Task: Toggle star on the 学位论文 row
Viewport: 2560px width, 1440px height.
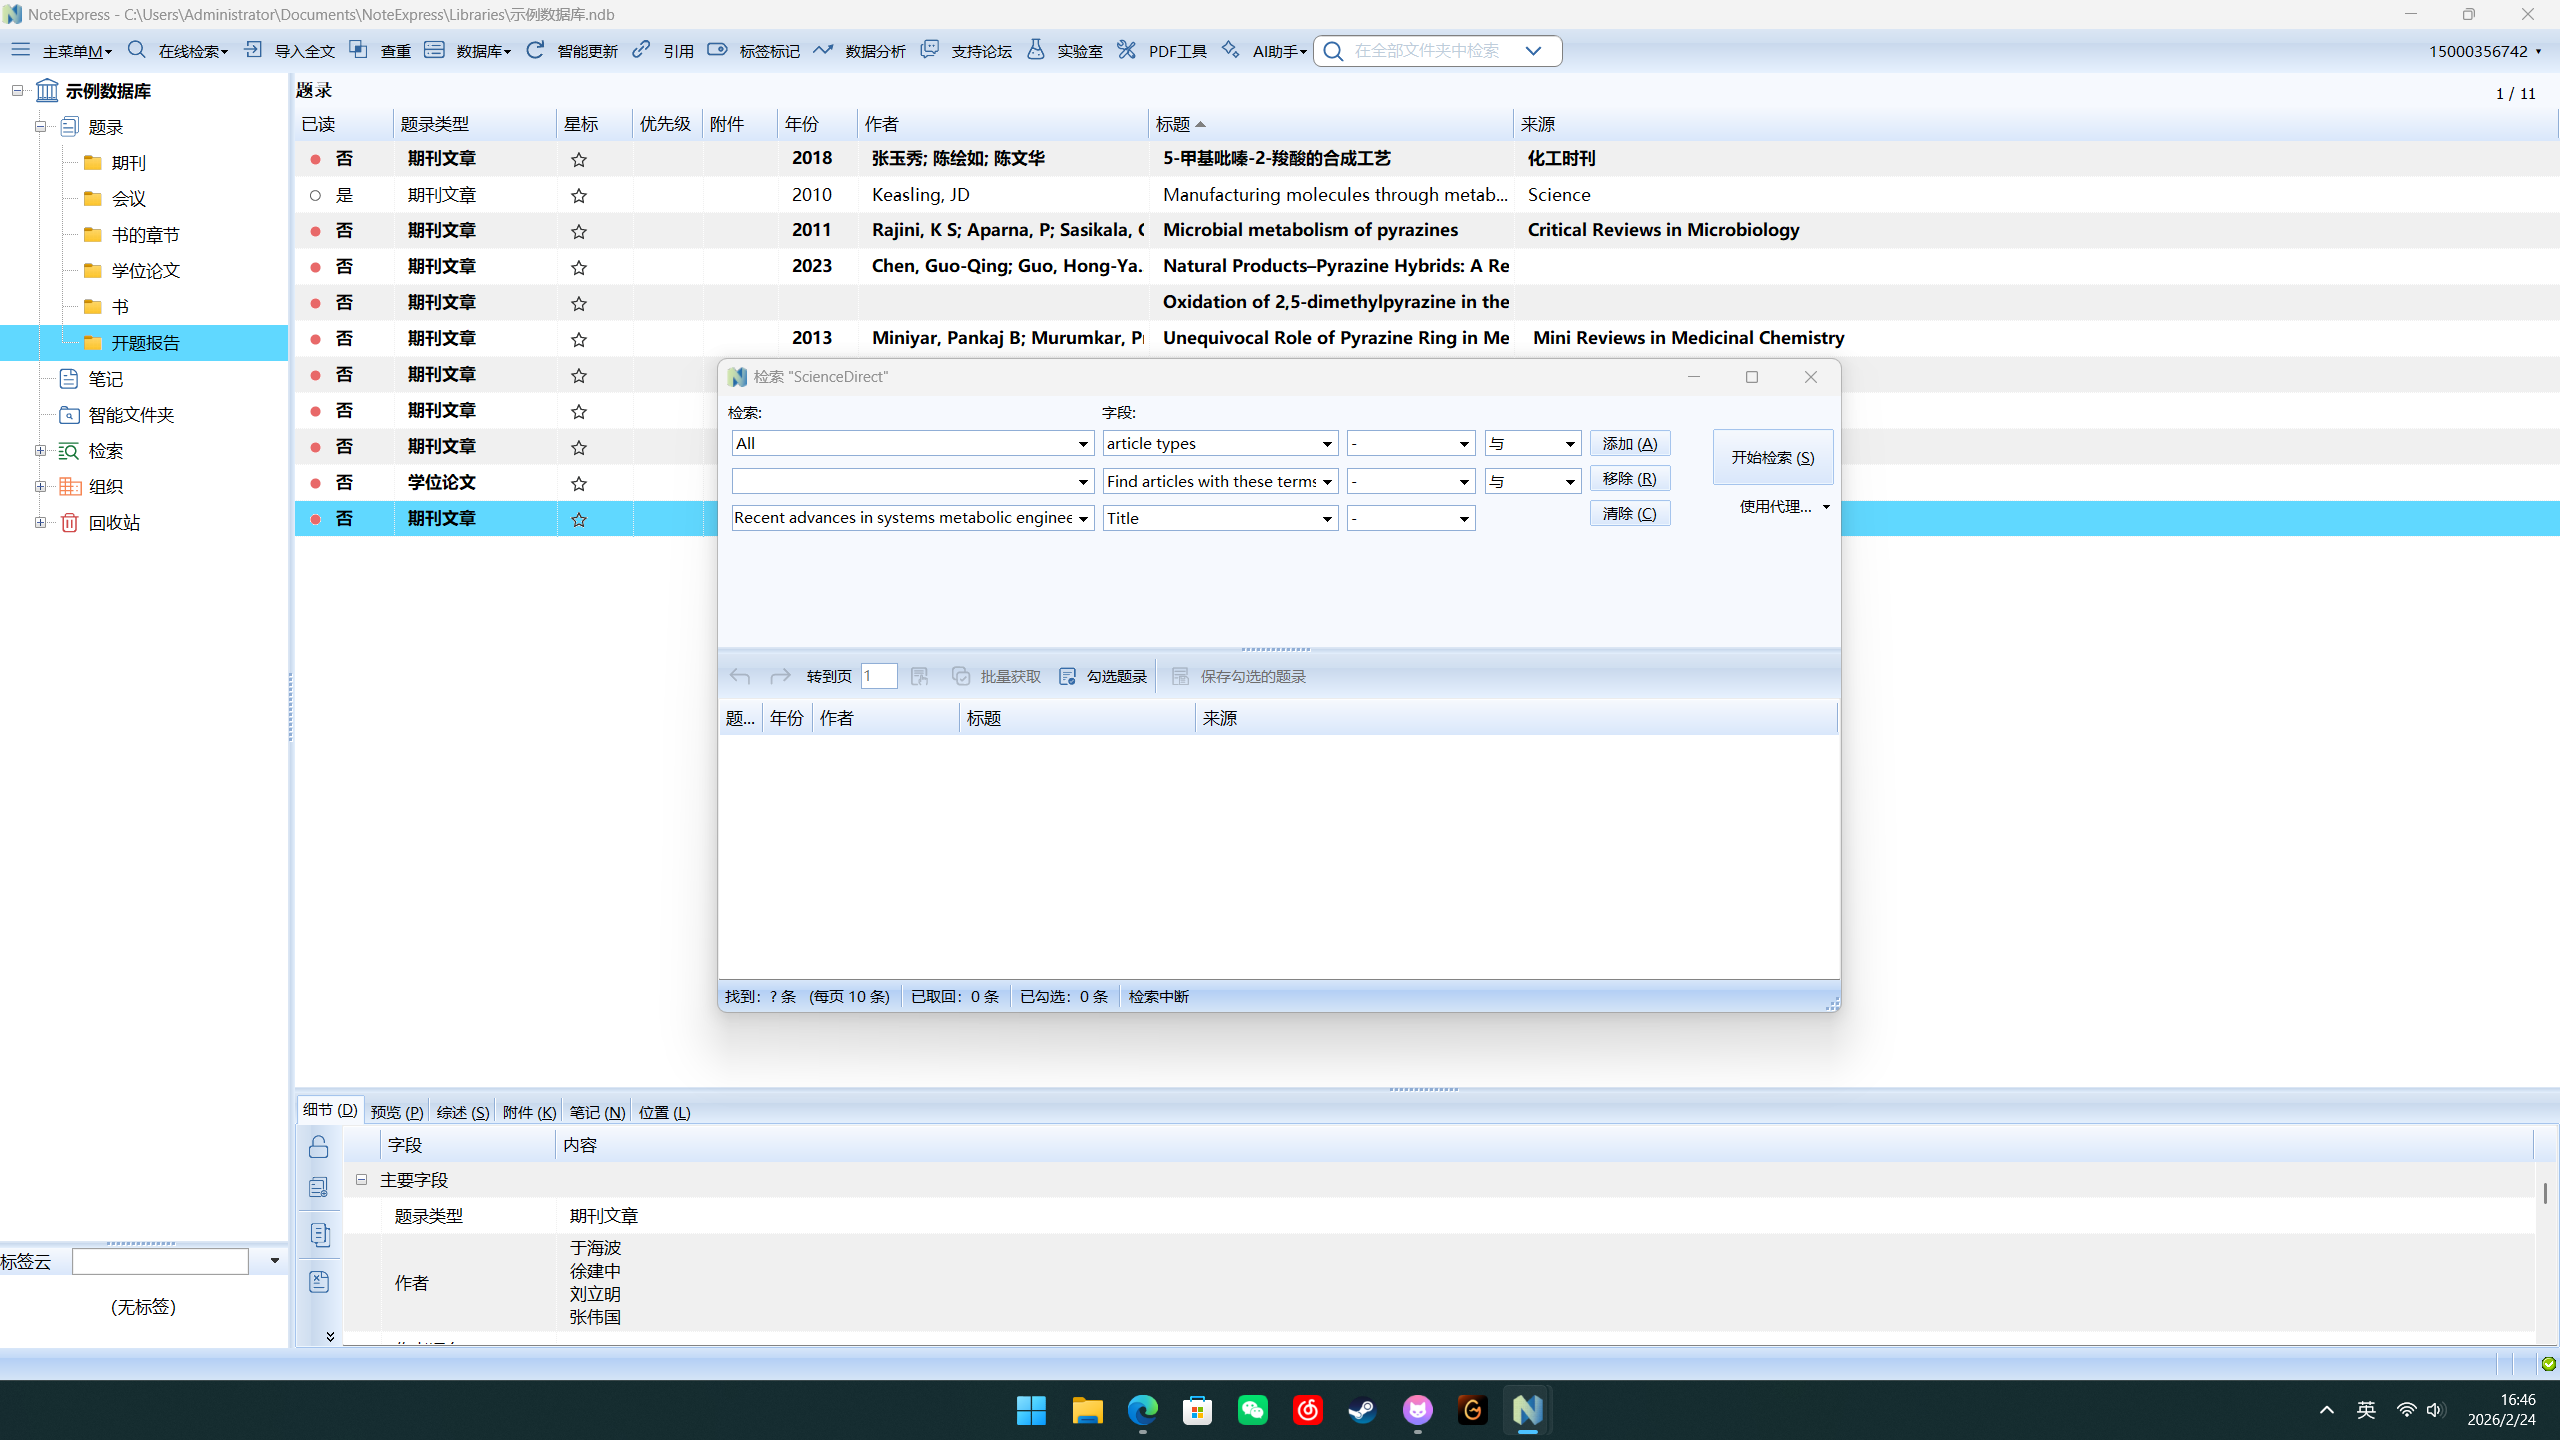Action: click(x=579, y=483)
